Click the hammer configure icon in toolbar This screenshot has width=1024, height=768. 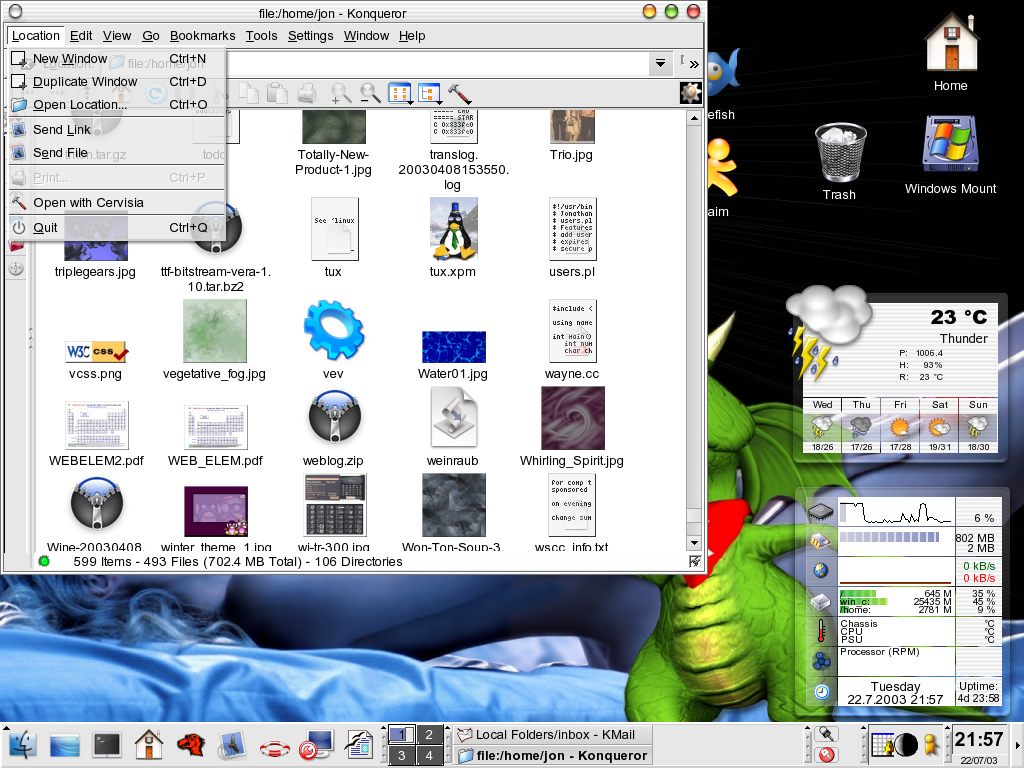point(460,93)
